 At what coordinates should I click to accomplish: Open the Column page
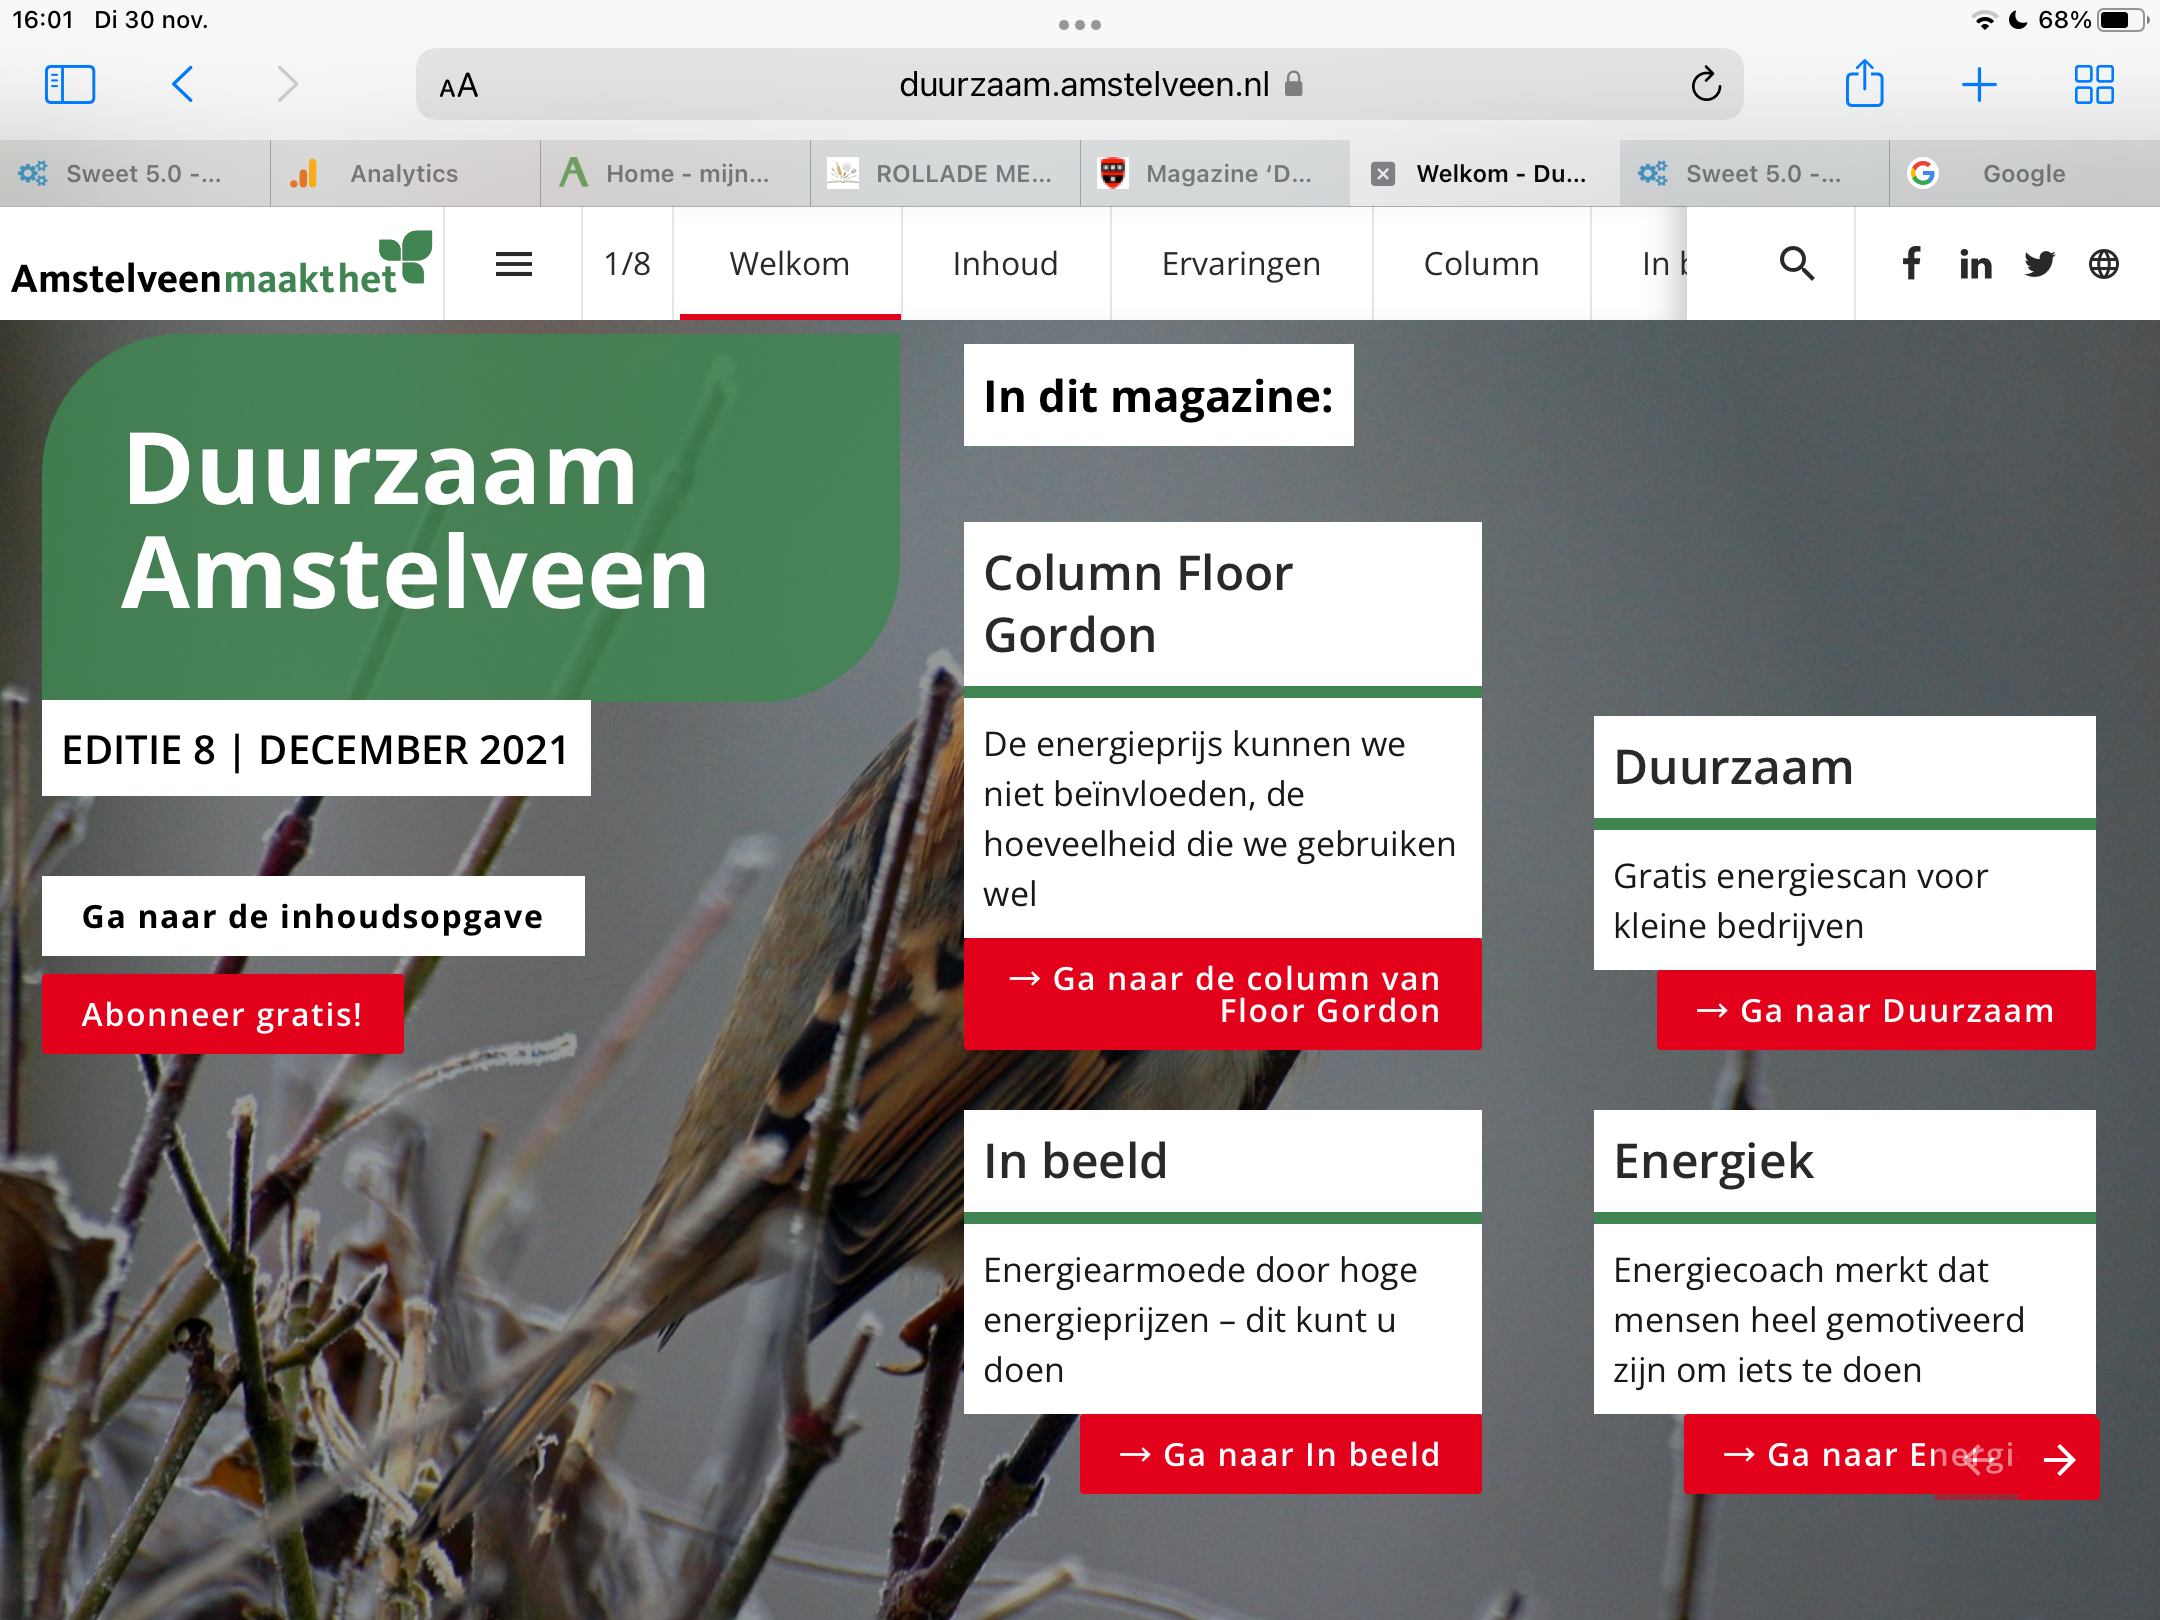pyautogui.click(x=1481, y=264)
